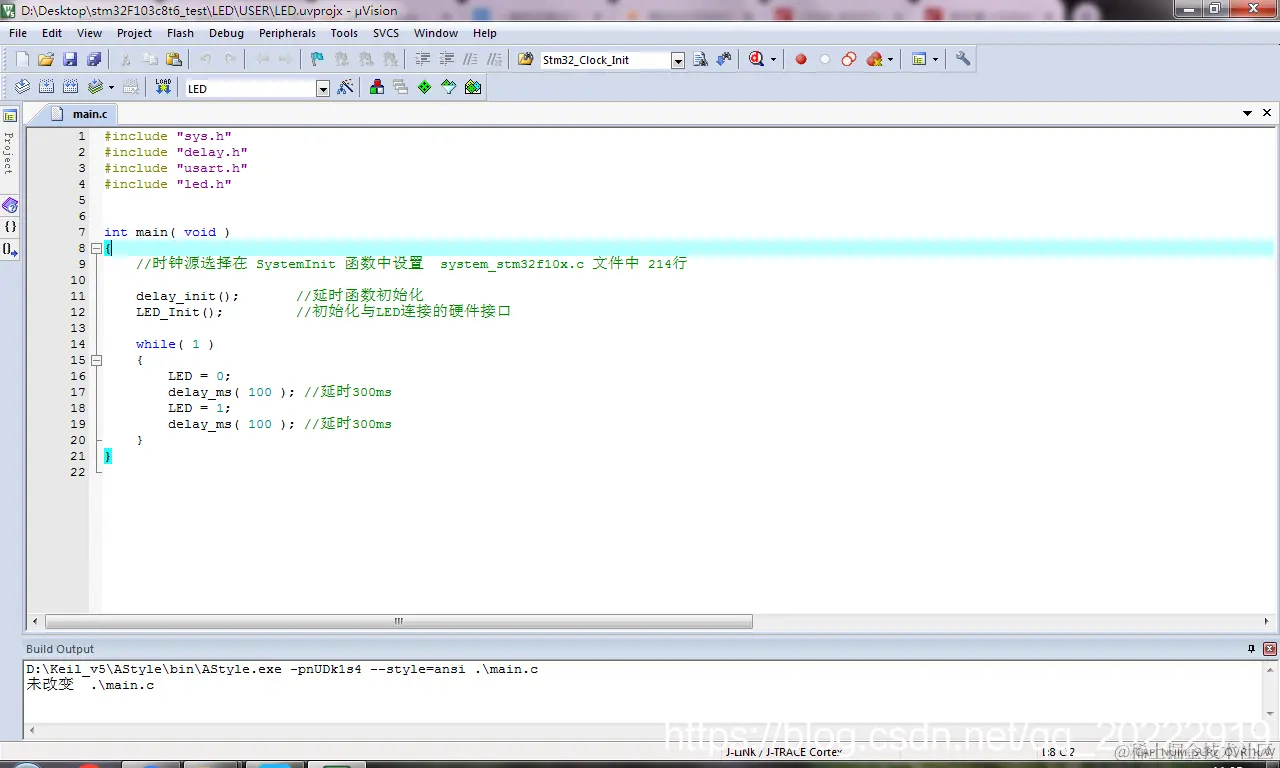Open the Flash menu

pyautogui.click(x=181, y=33)
